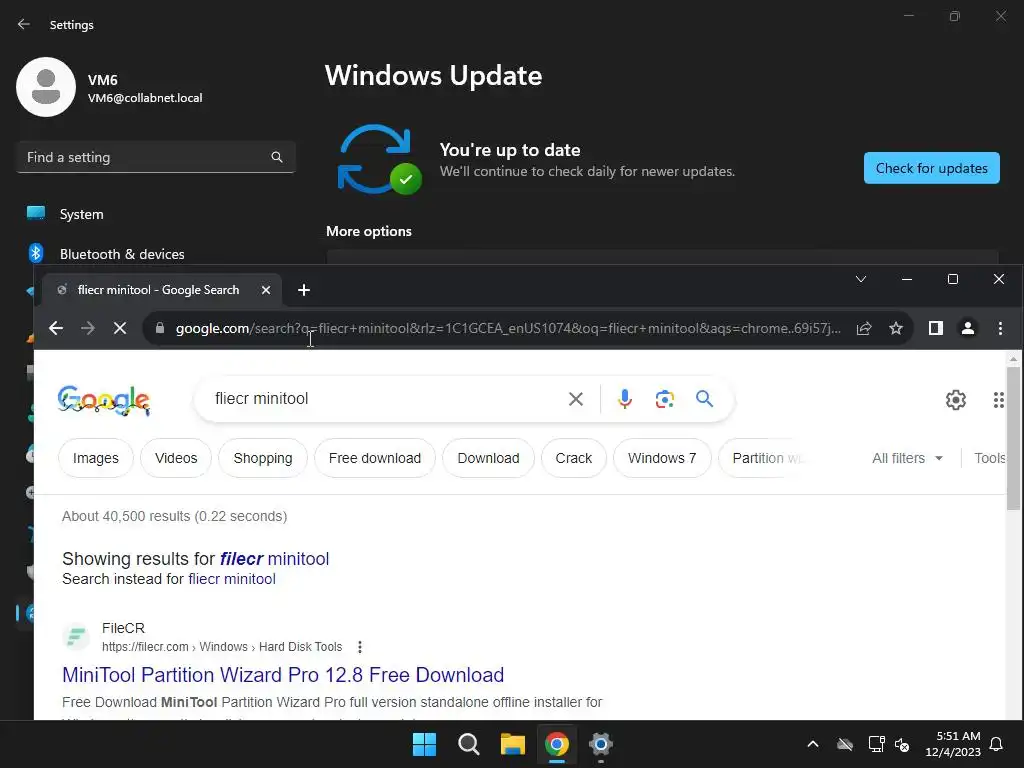Open Windows Start menu
The height and width of the screenshot is (768, 1024).
pos(424,744)
